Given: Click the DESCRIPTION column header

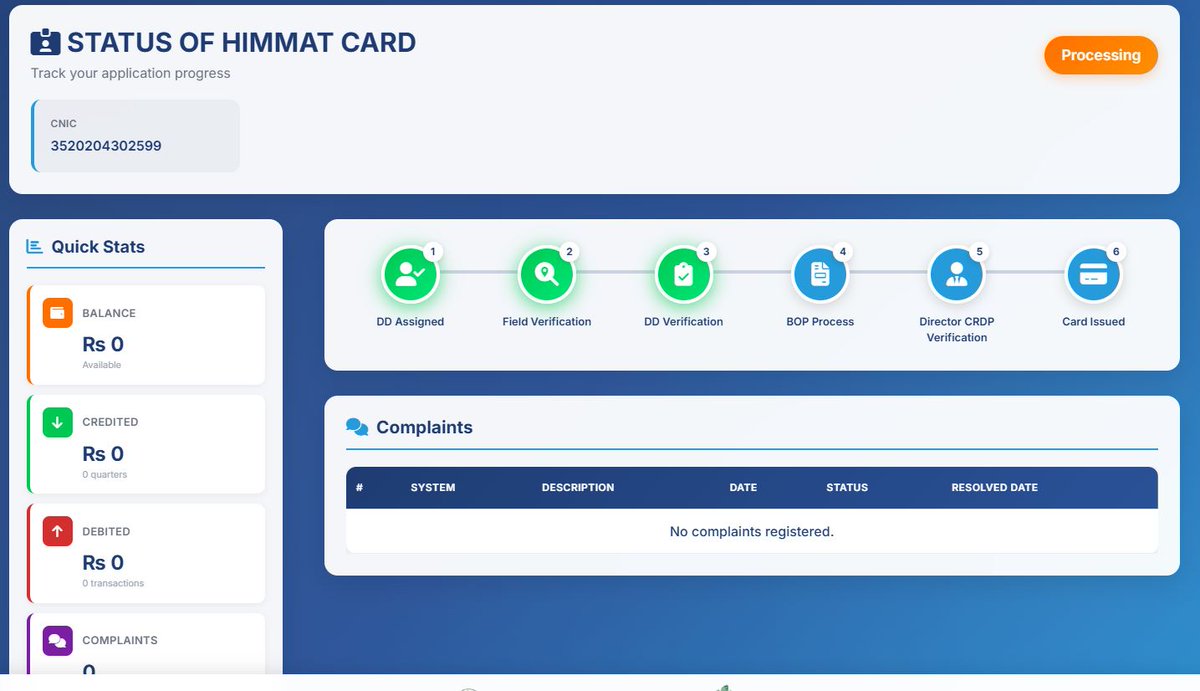Looking at the screenshot, I should [578, 488].
